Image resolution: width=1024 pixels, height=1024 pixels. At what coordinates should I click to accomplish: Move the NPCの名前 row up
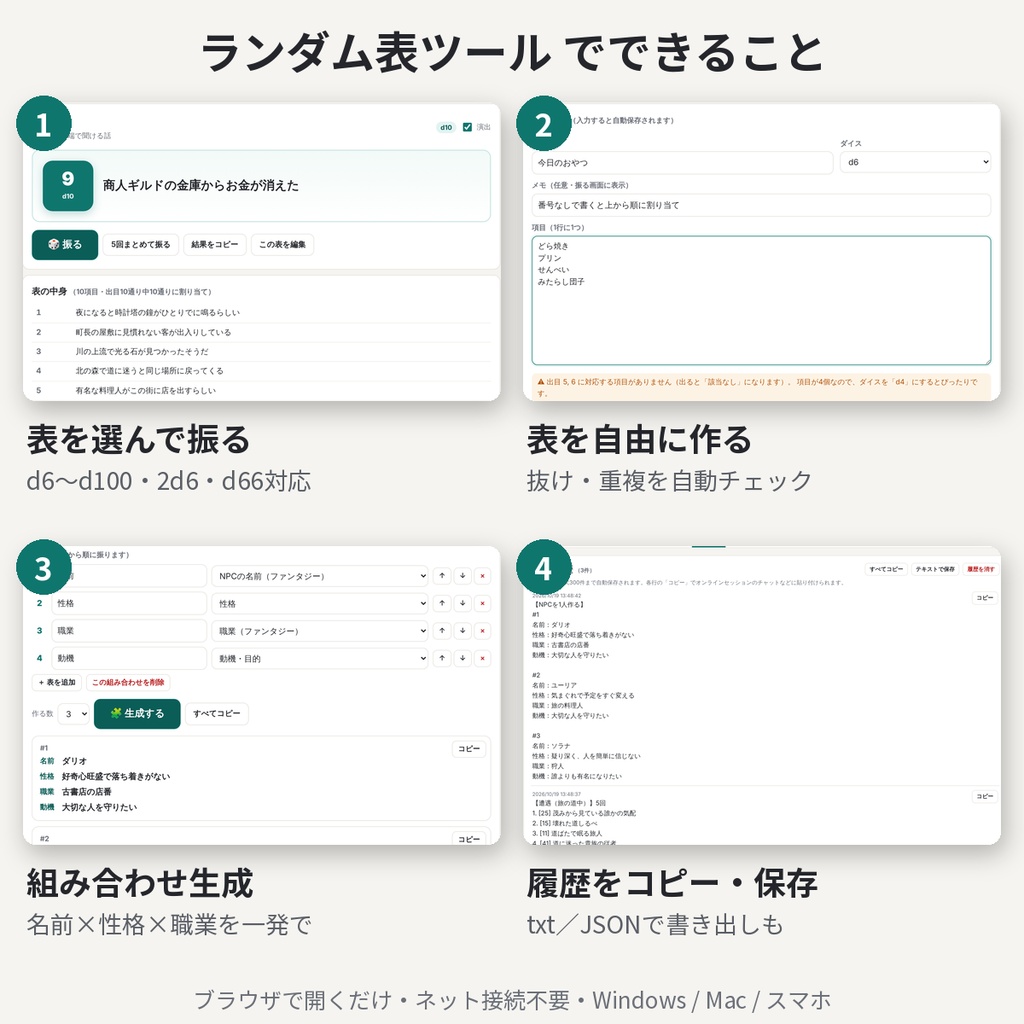coord(442,576)
